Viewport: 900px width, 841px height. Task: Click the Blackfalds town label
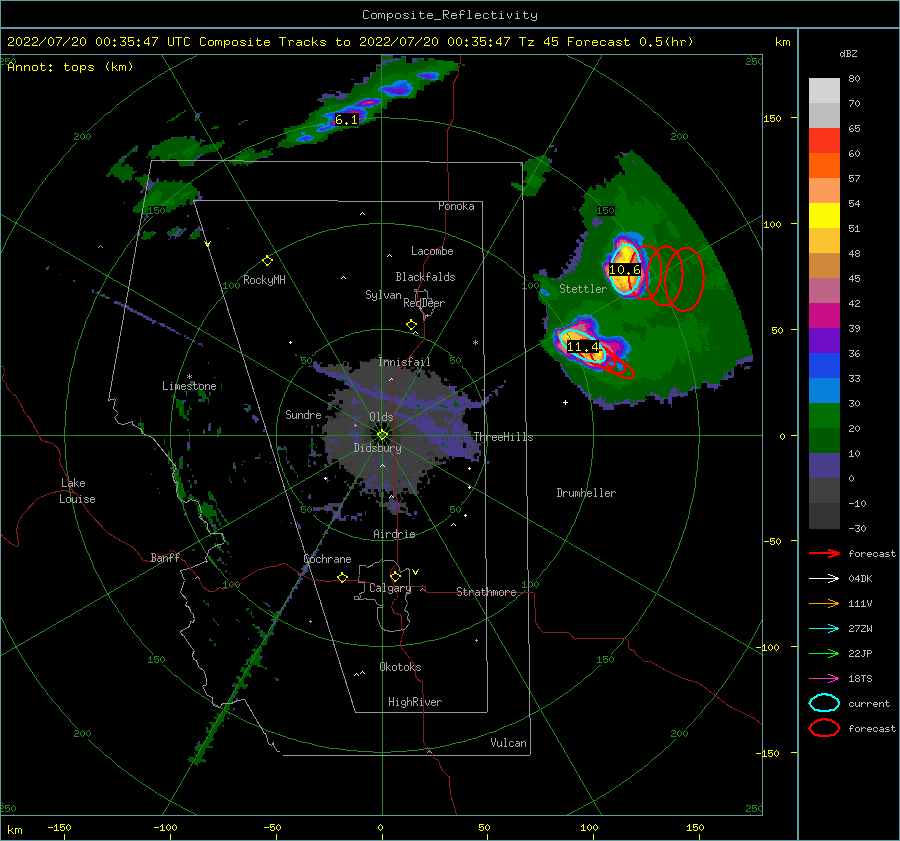click(425, 277)
